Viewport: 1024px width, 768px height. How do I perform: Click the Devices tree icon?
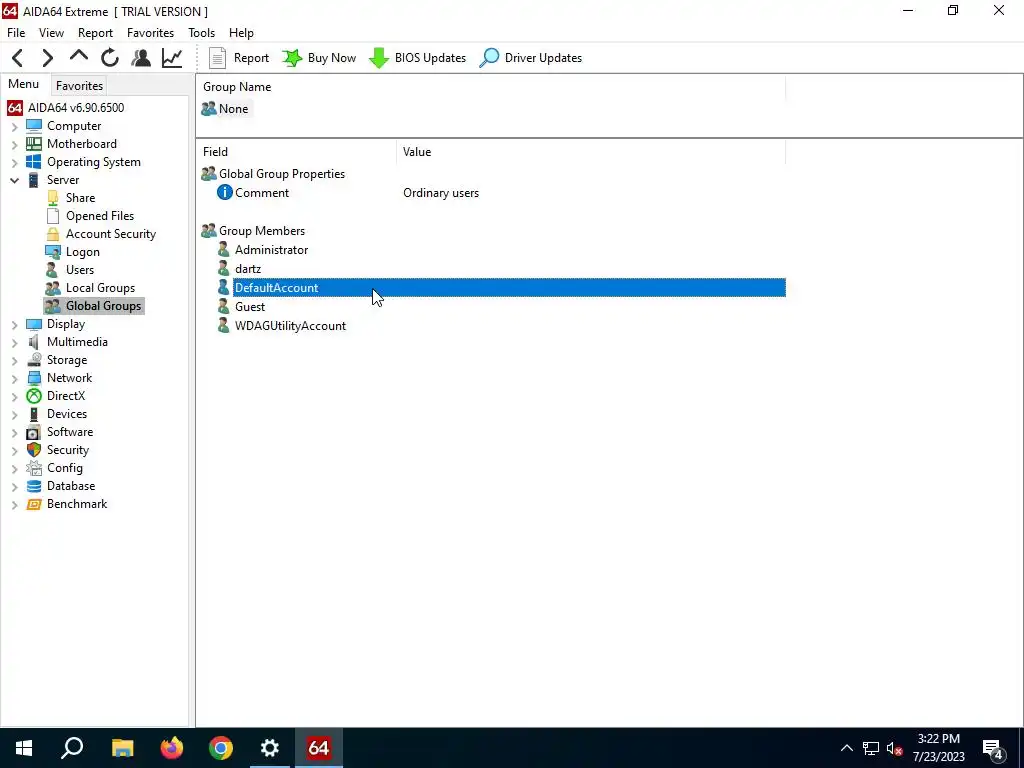click(x=34, y=414)
